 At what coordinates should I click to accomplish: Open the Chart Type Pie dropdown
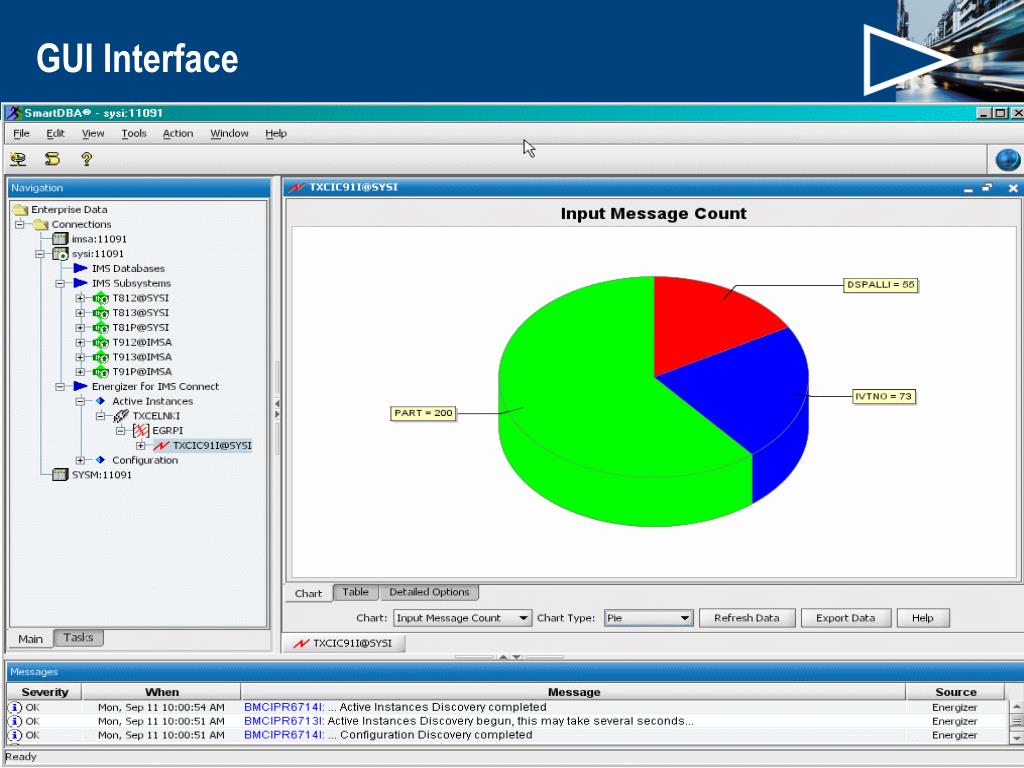click(x=684, y=618)
